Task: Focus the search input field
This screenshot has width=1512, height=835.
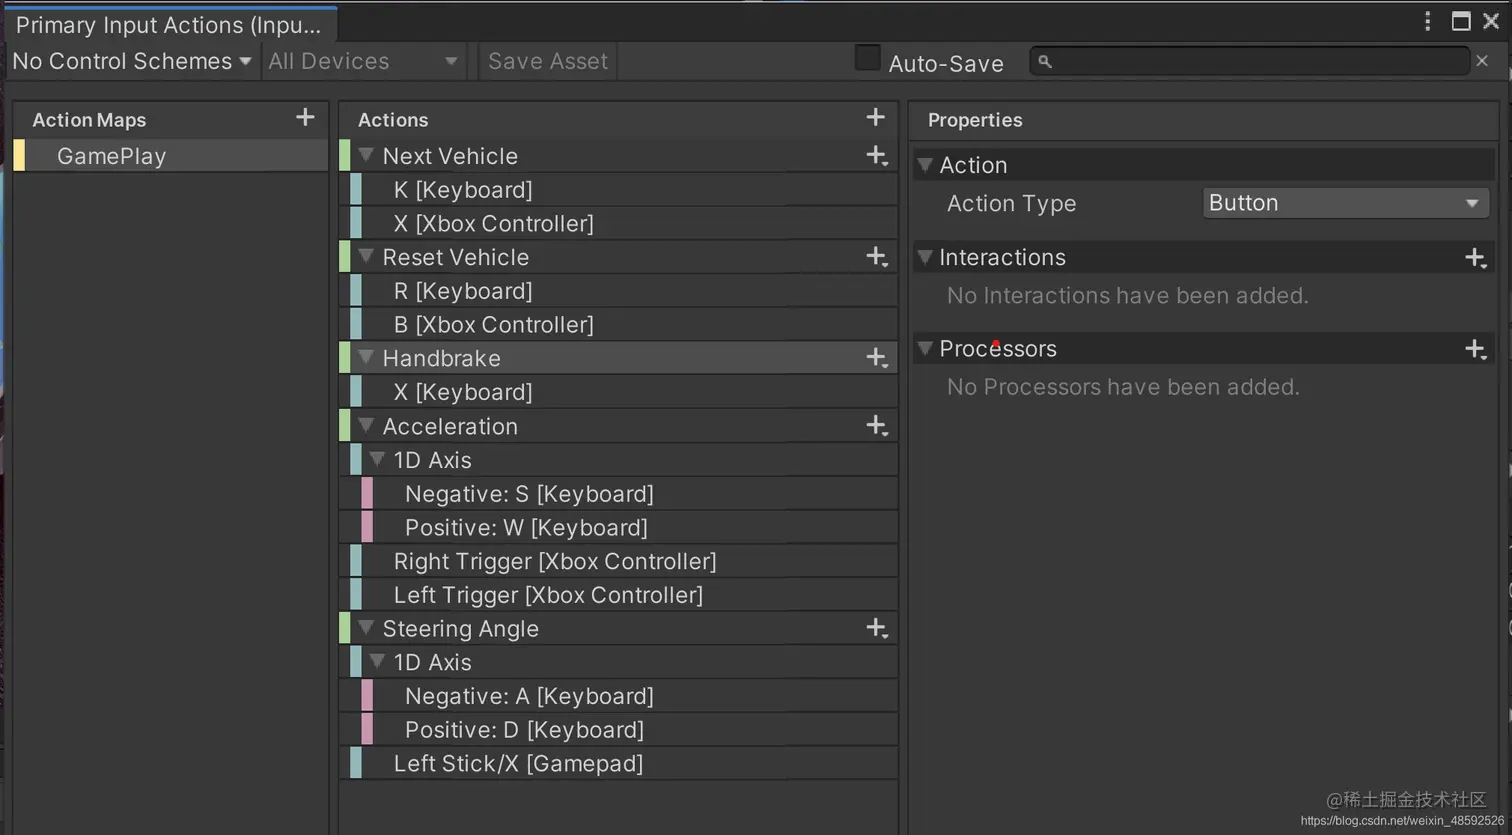Action: click(x=1250, y=61)
